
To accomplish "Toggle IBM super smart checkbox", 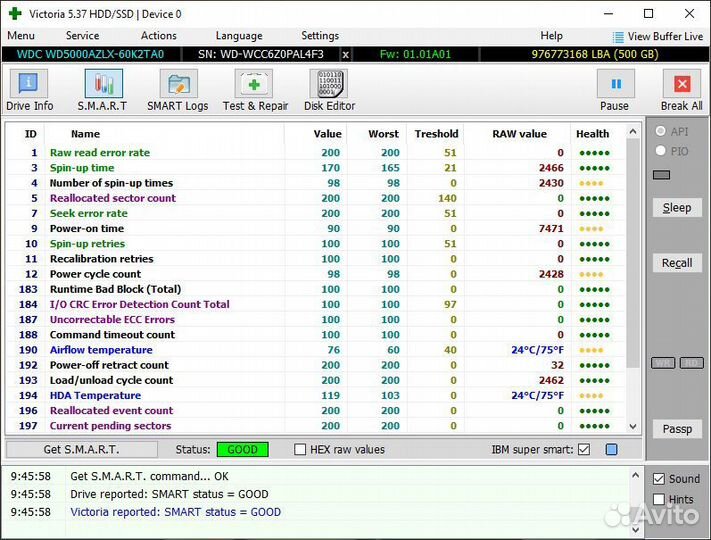I will (584, 449).
